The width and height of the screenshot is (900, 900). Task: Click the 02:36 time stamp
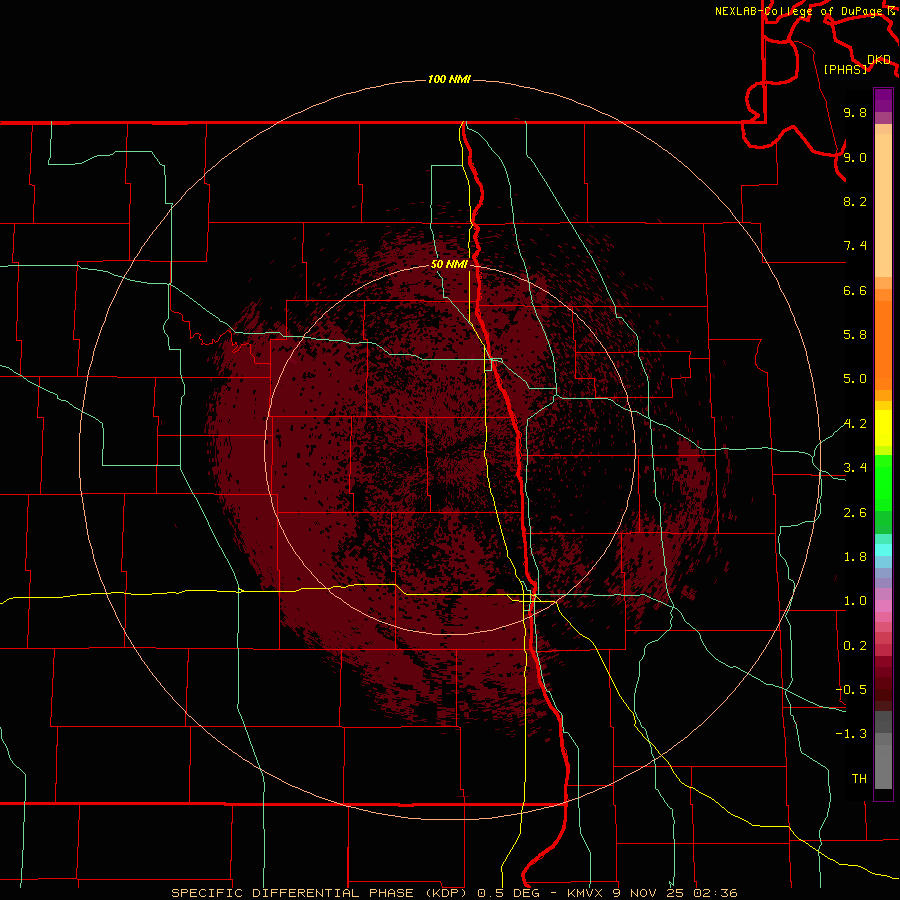pyautogui.click(x=715, y=893)
